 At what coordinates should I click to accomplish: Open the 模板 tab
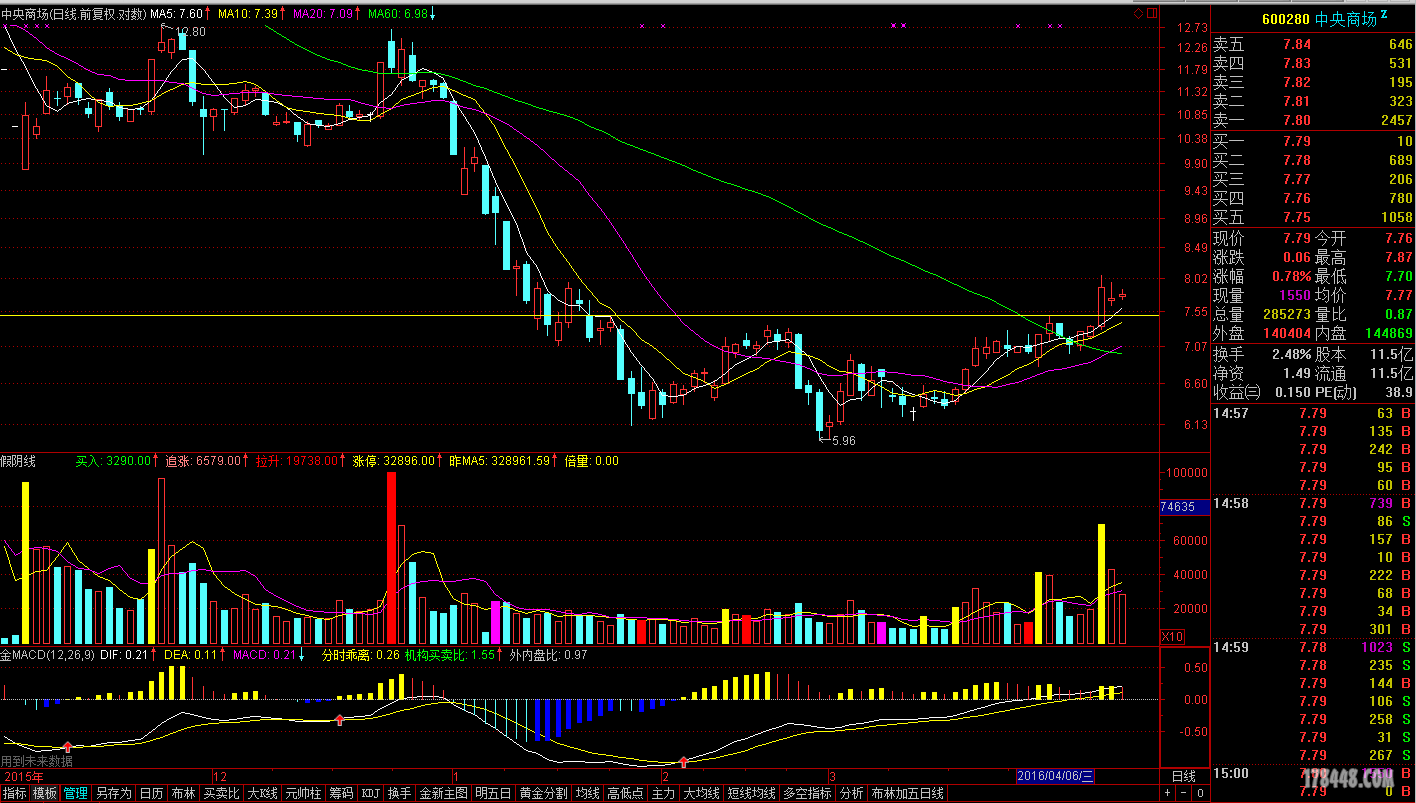click(x=45, y=793)
